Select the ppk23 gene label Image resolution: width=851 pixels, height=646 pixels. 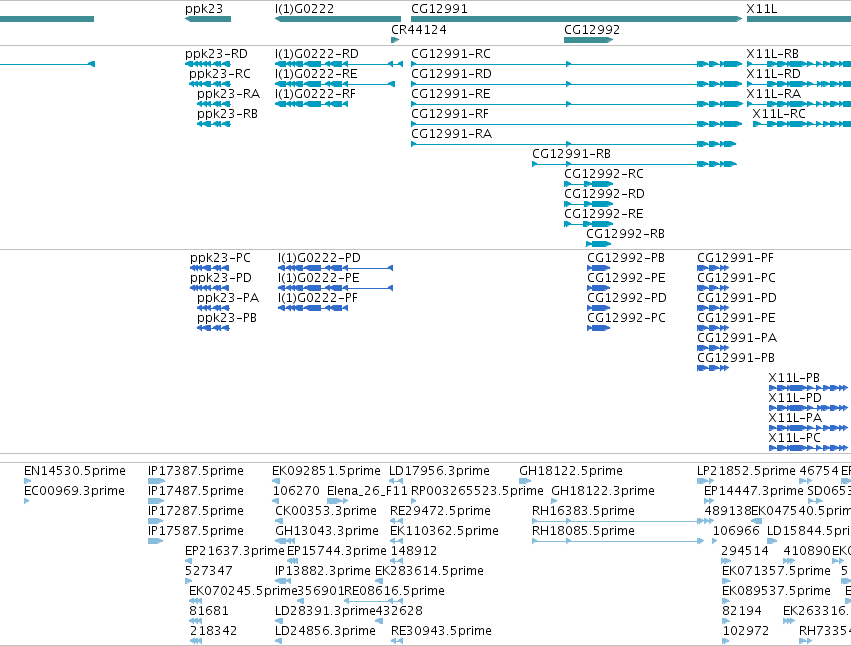click(x=204, y=9)
